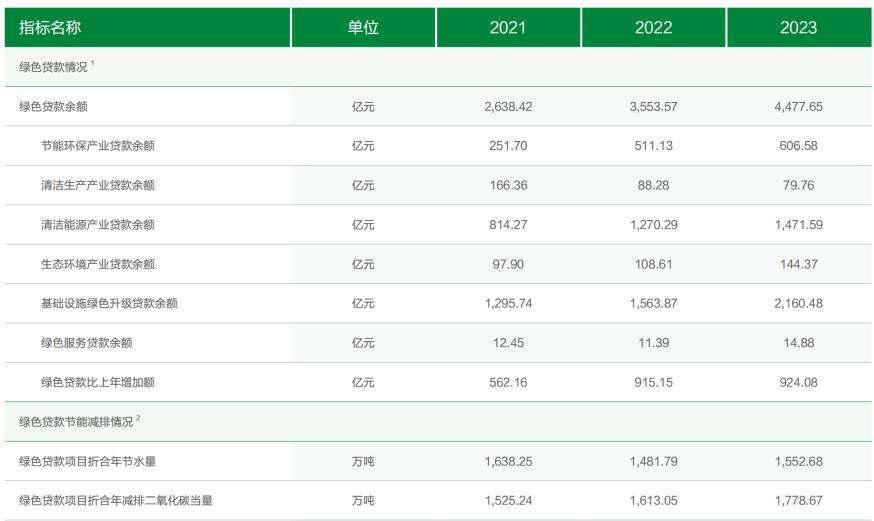Viewport: 874px width, 521px height.
Task: Select the 2022 column header
Action: [653, 27]
